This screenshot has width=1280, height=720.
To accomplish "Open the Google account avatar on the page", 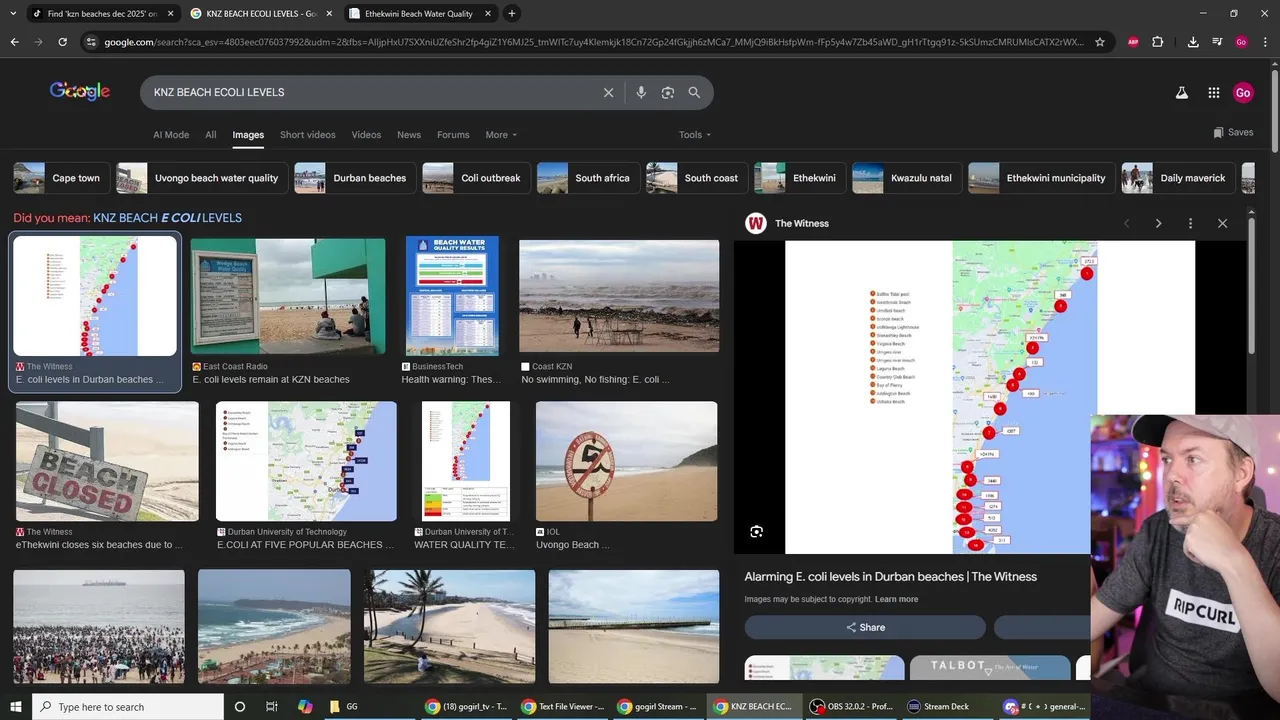I will 1243,92.
